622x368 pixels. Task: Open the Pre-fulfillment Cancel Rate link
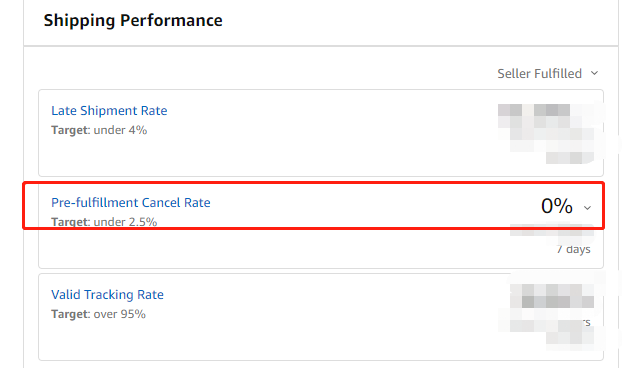coord(131,203)
